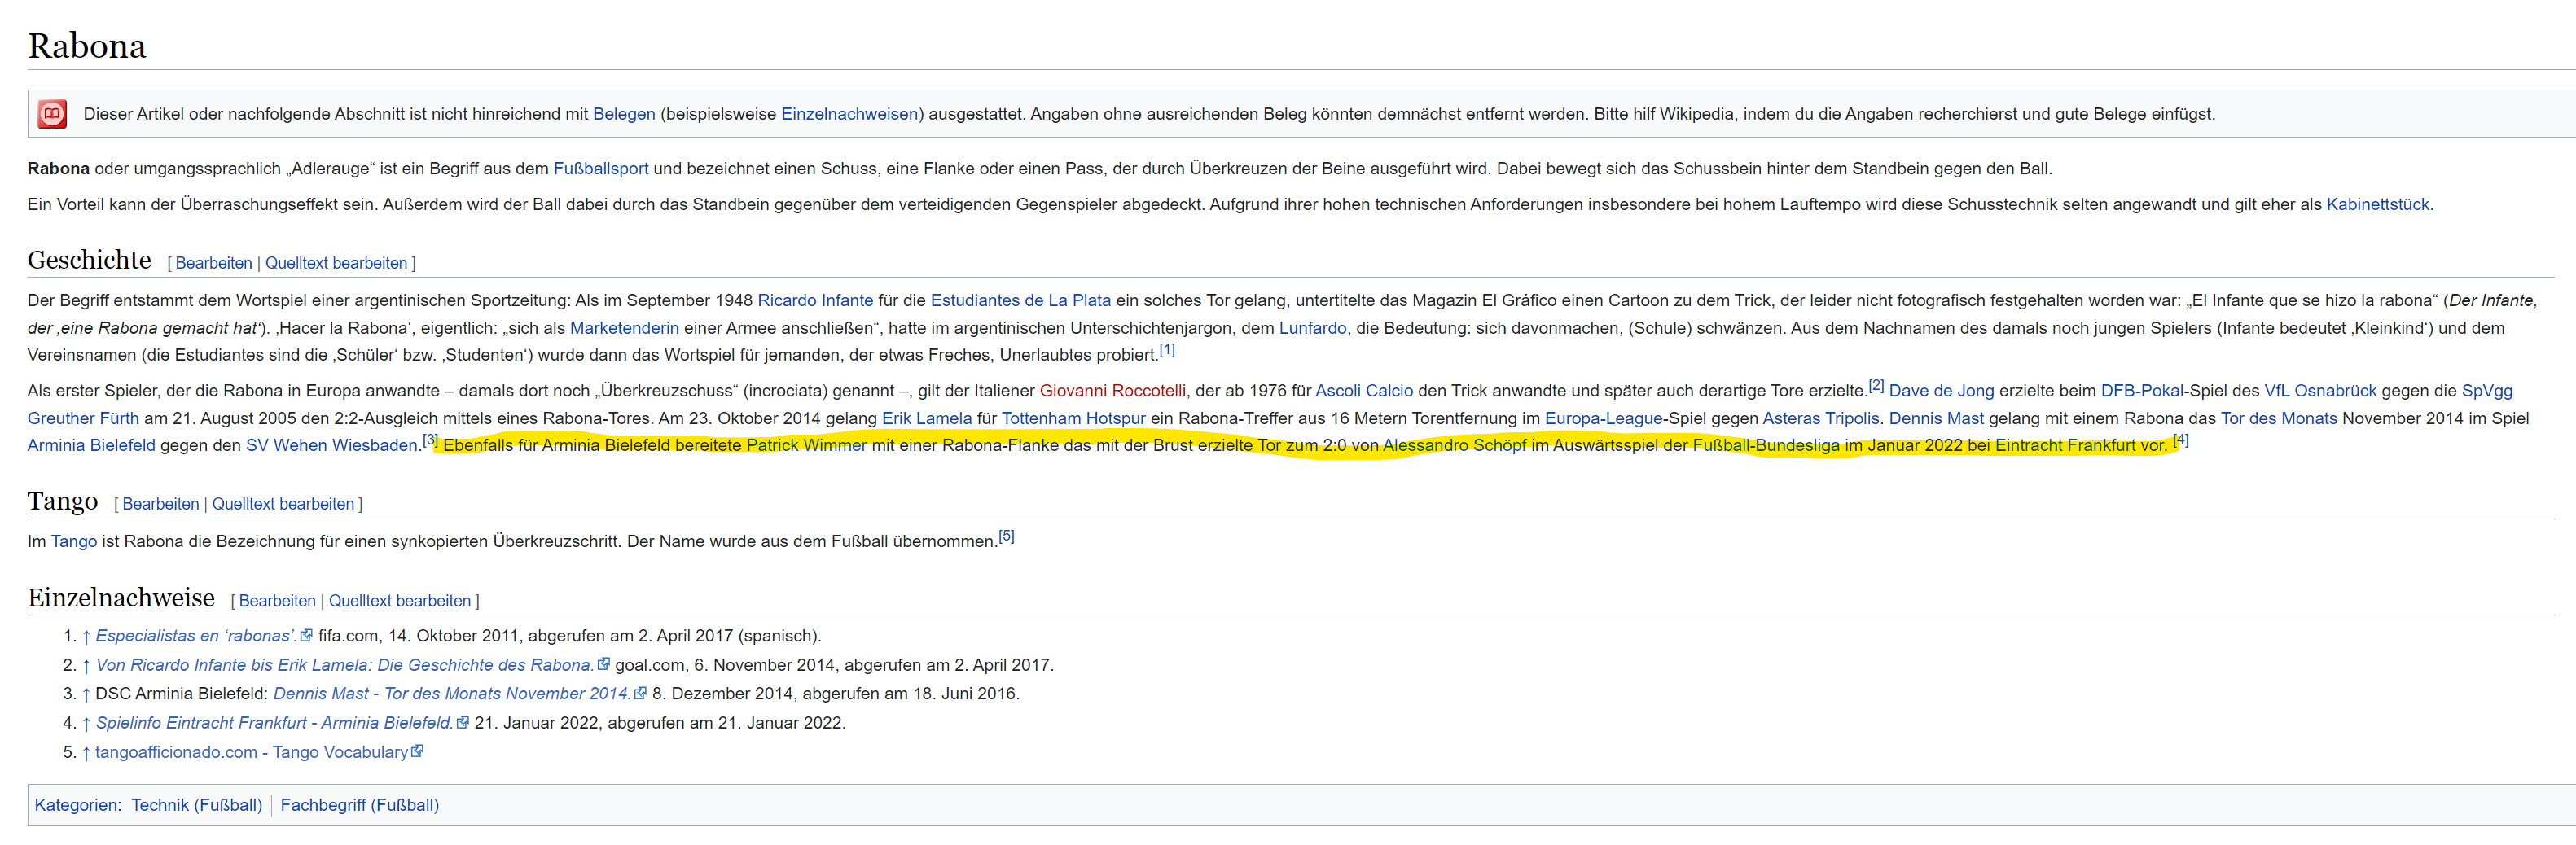2576x845 pixels.
Task: Open the 'VfL Osnabrück' link
Action: [2320, 391]
